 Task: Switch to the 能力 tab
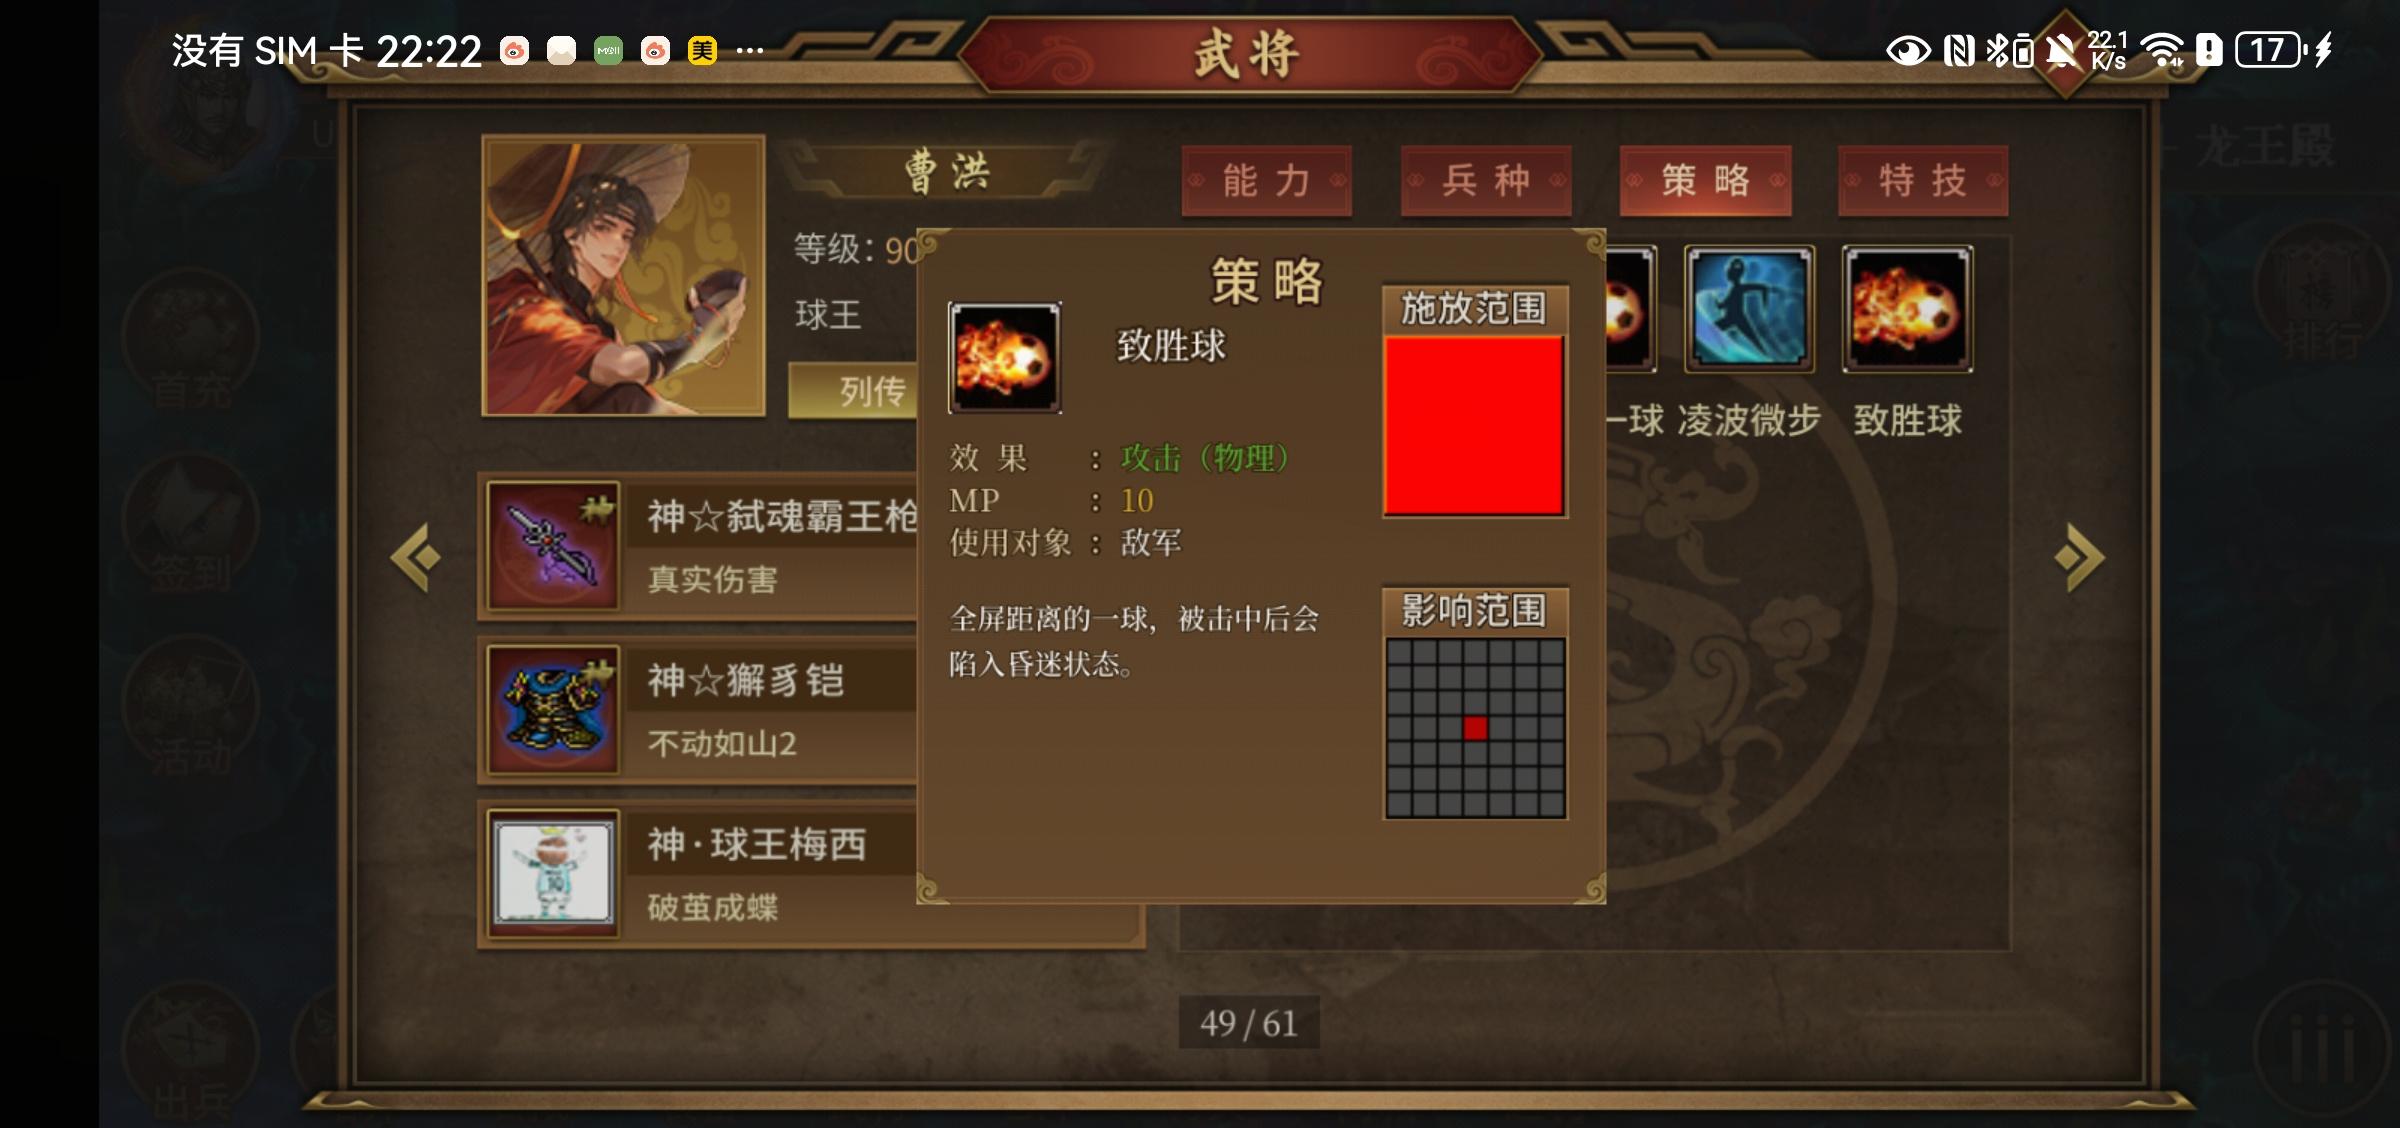(x=1266, y=181)
